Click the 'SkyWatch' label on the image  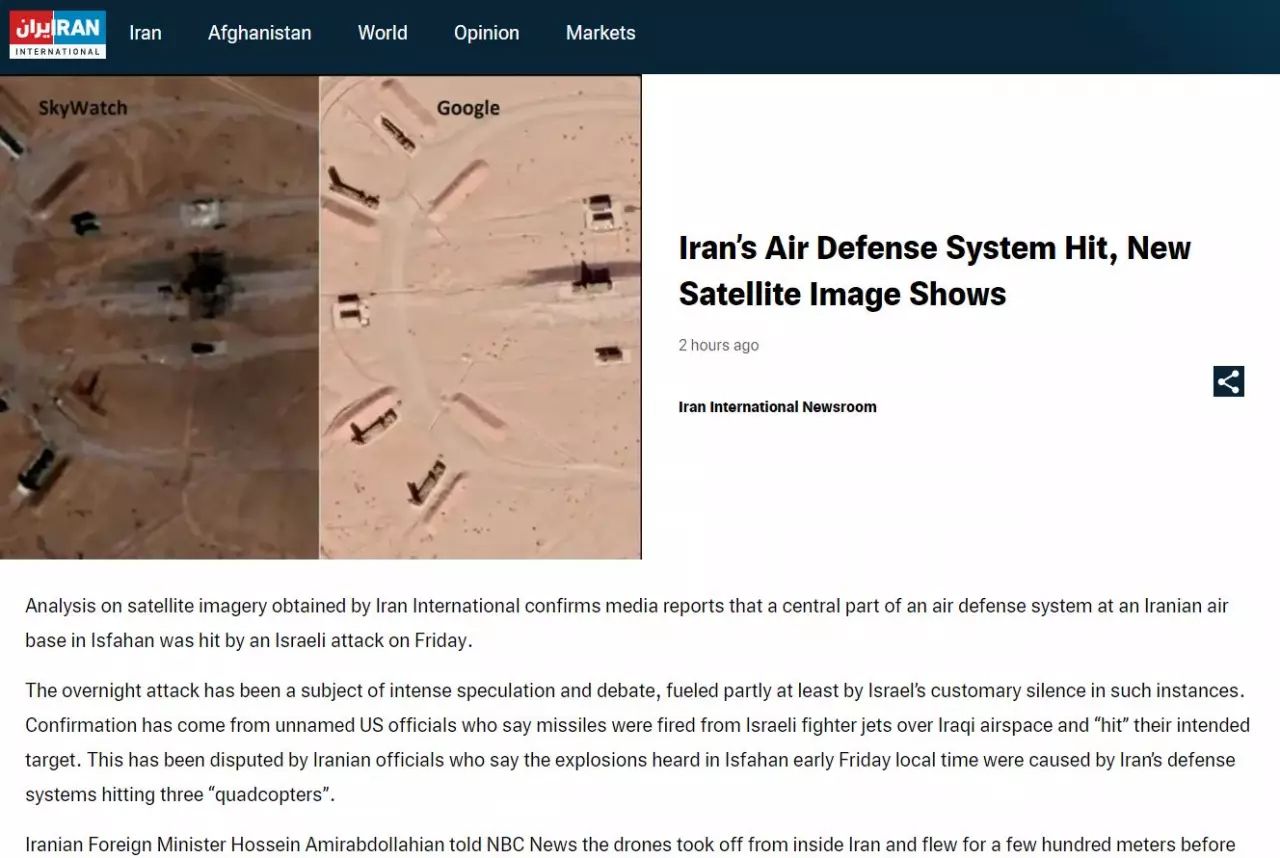point(83,107)
